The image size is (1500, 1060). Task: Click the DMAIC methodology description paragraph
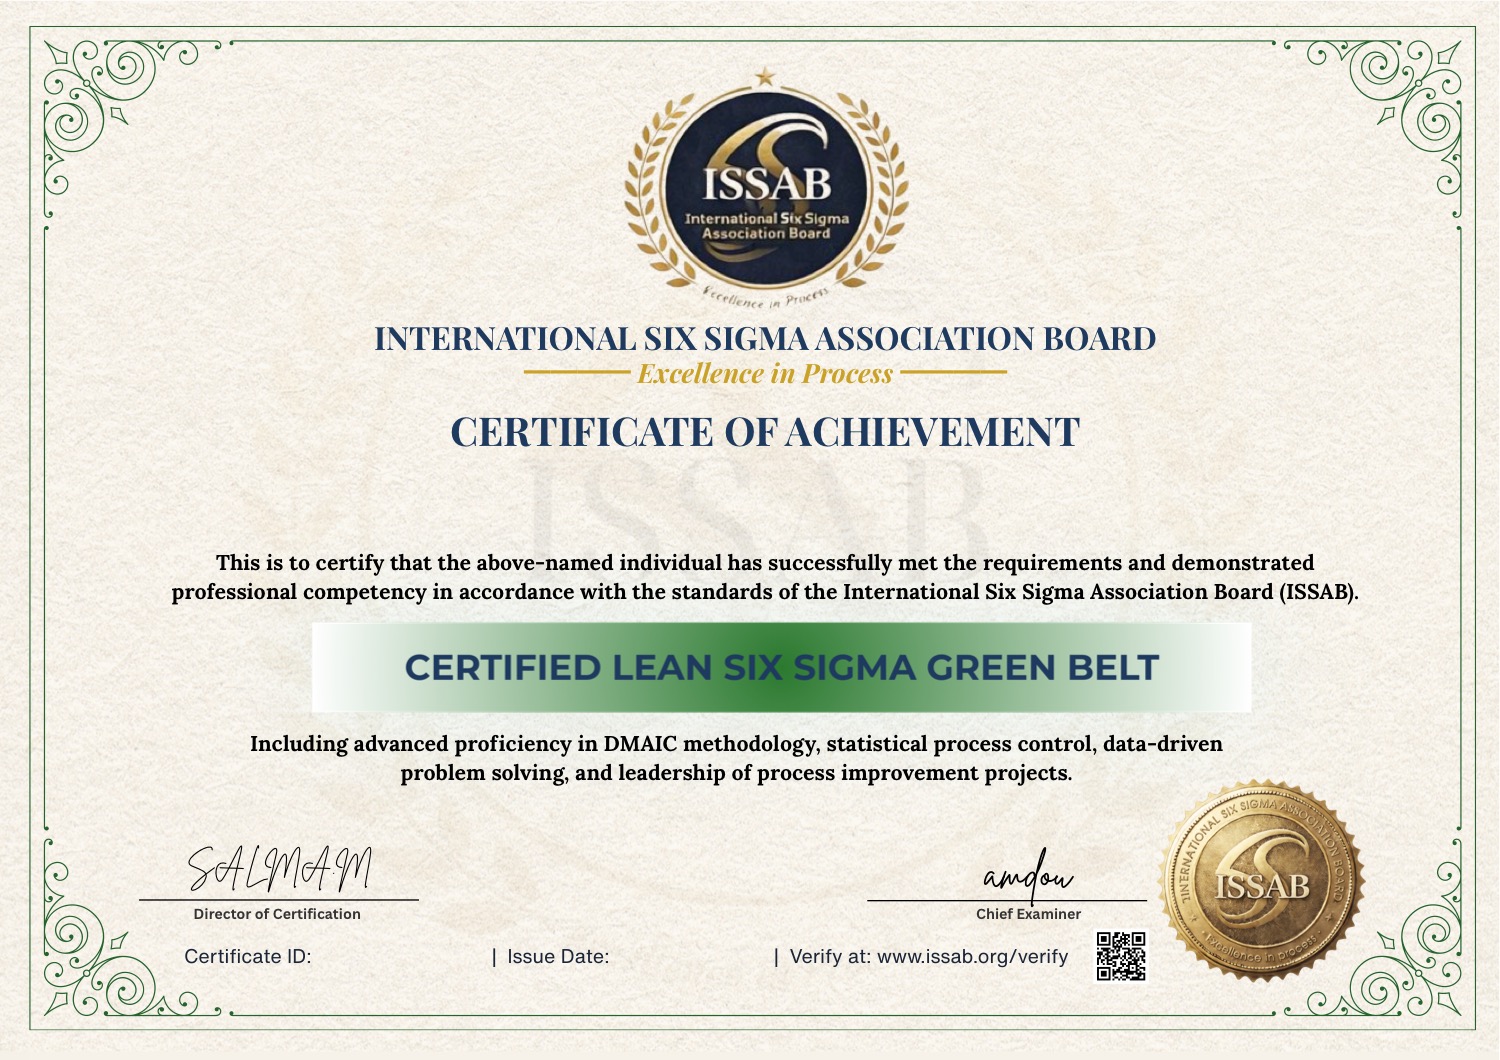(737, 758)
